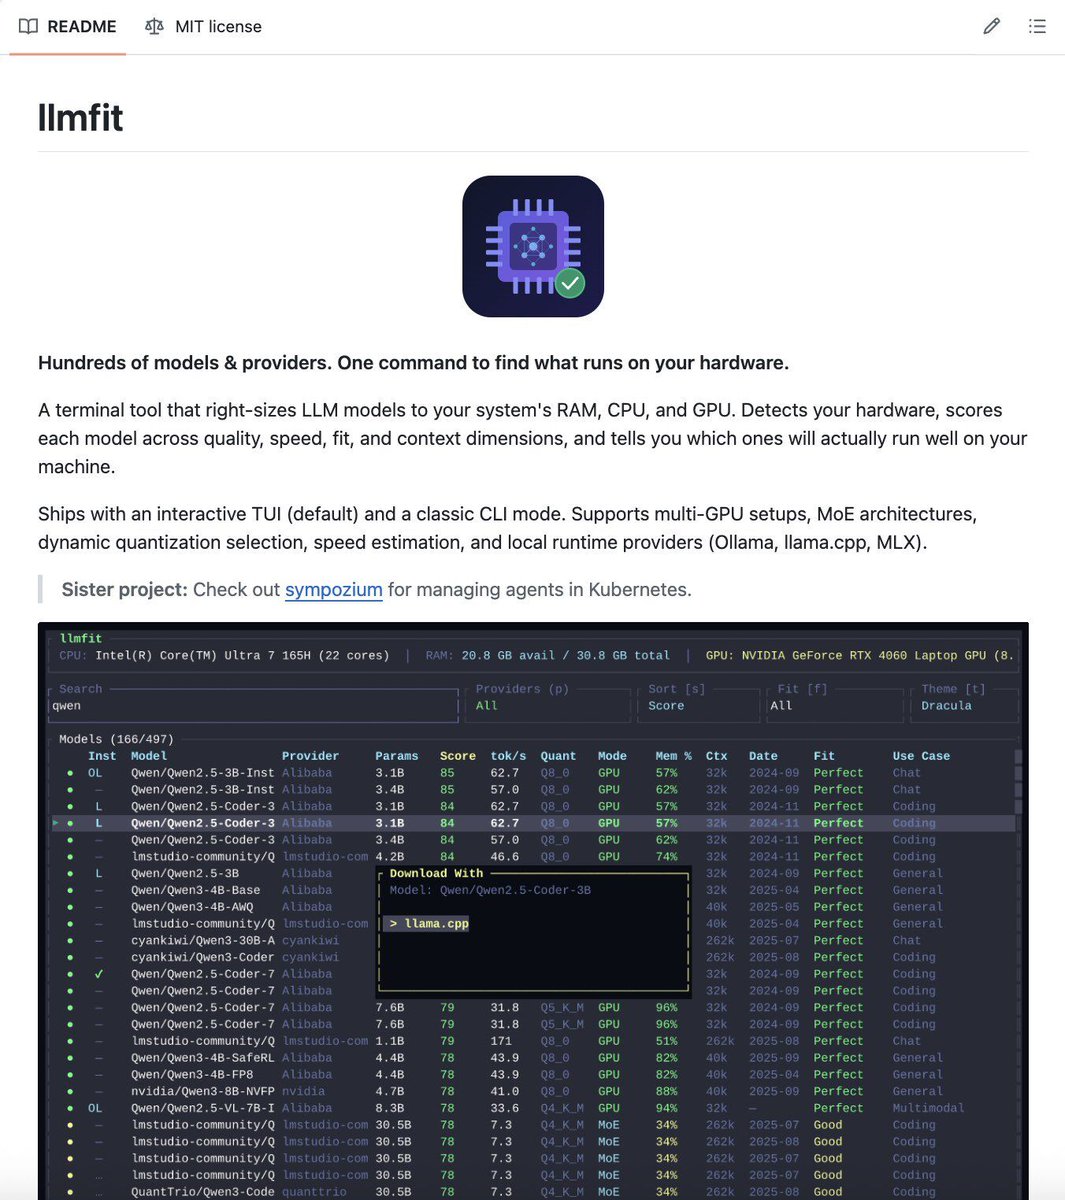This screenshot has height=1200, width=1065.
Task: Click the large llmfit page heading
Action: 81,118
